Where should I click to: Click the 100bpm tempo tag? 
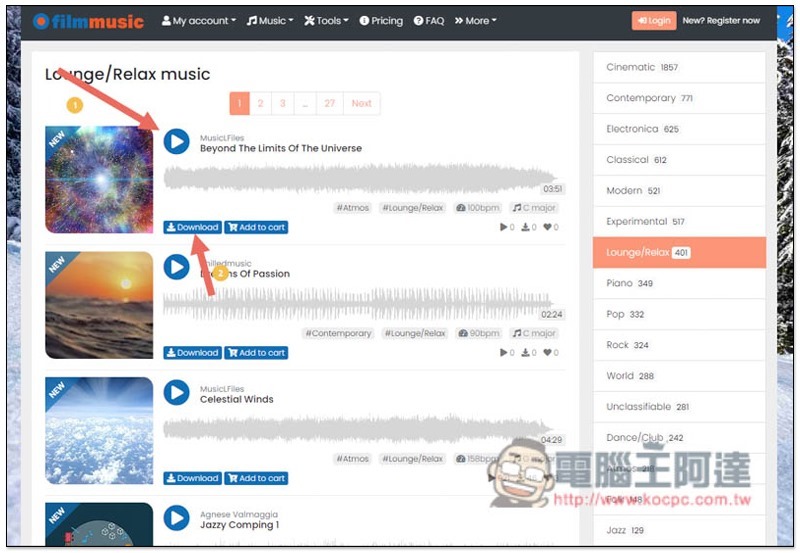[x=478, y=208]
